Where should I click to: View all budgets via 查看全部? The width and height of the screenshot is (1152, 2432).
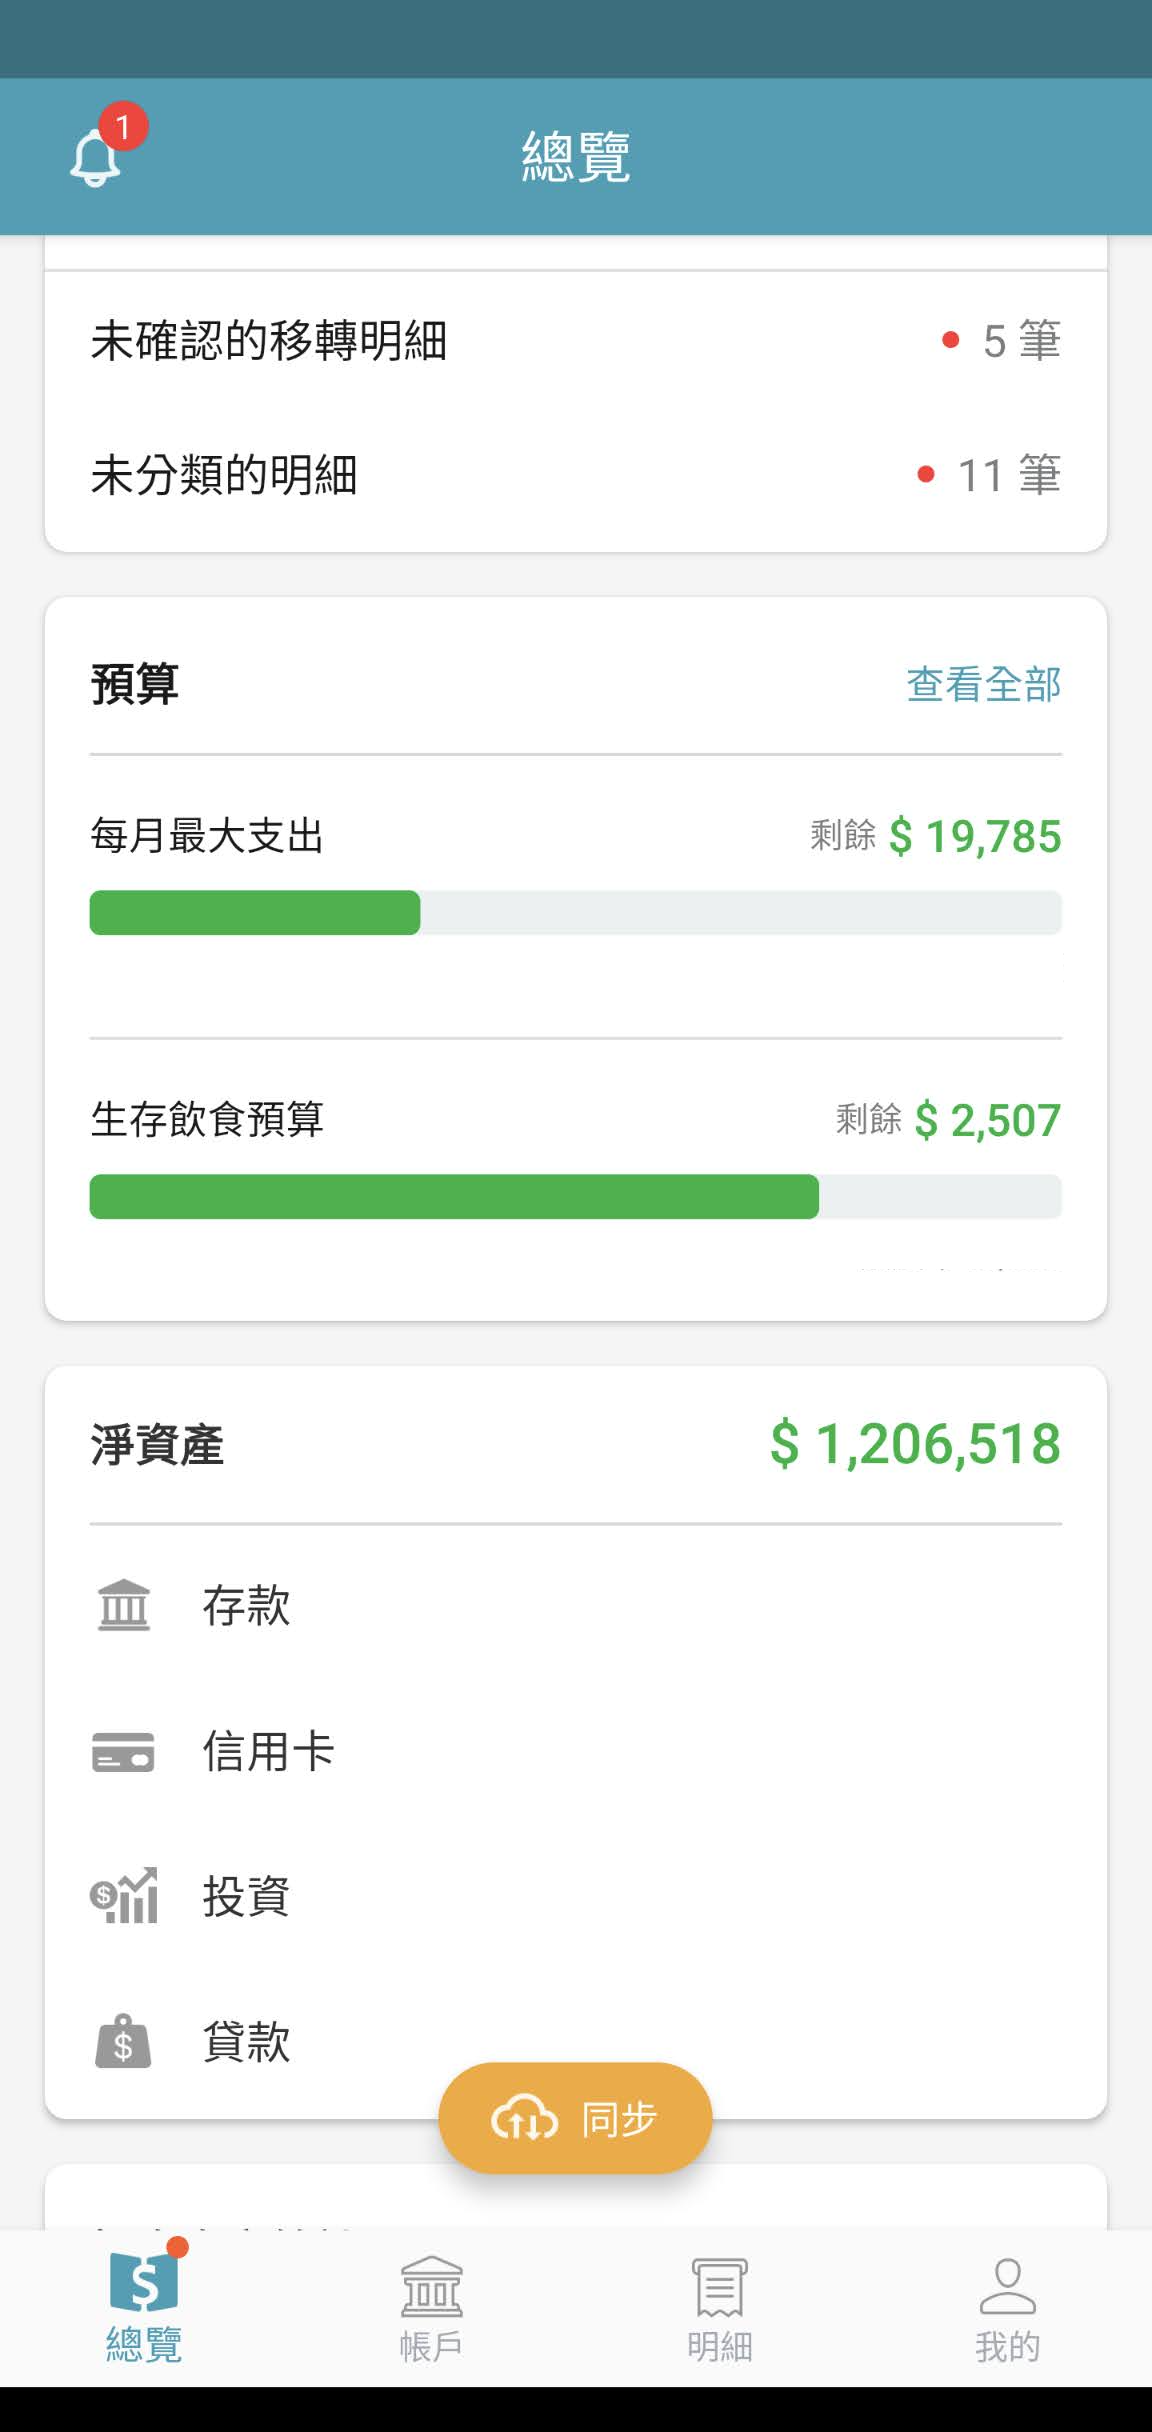[x=983, y=685]
